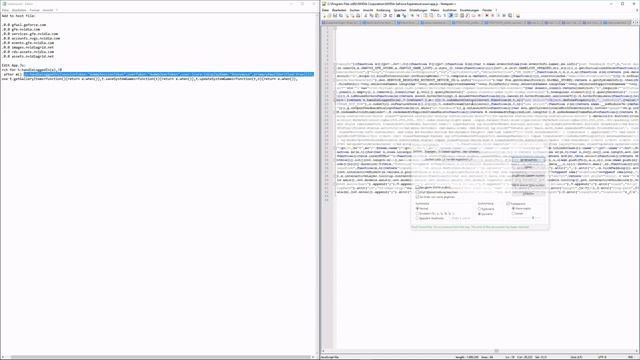Image resolution: width=640 pixels, height=360 pixels.
Task: Open the Format menu in the Editor window
Action: coord(35,10)
